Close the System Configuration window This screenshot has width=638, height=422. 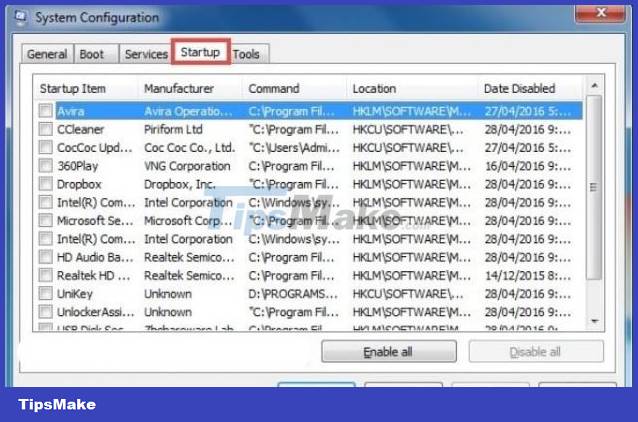[x=600, y=13]
